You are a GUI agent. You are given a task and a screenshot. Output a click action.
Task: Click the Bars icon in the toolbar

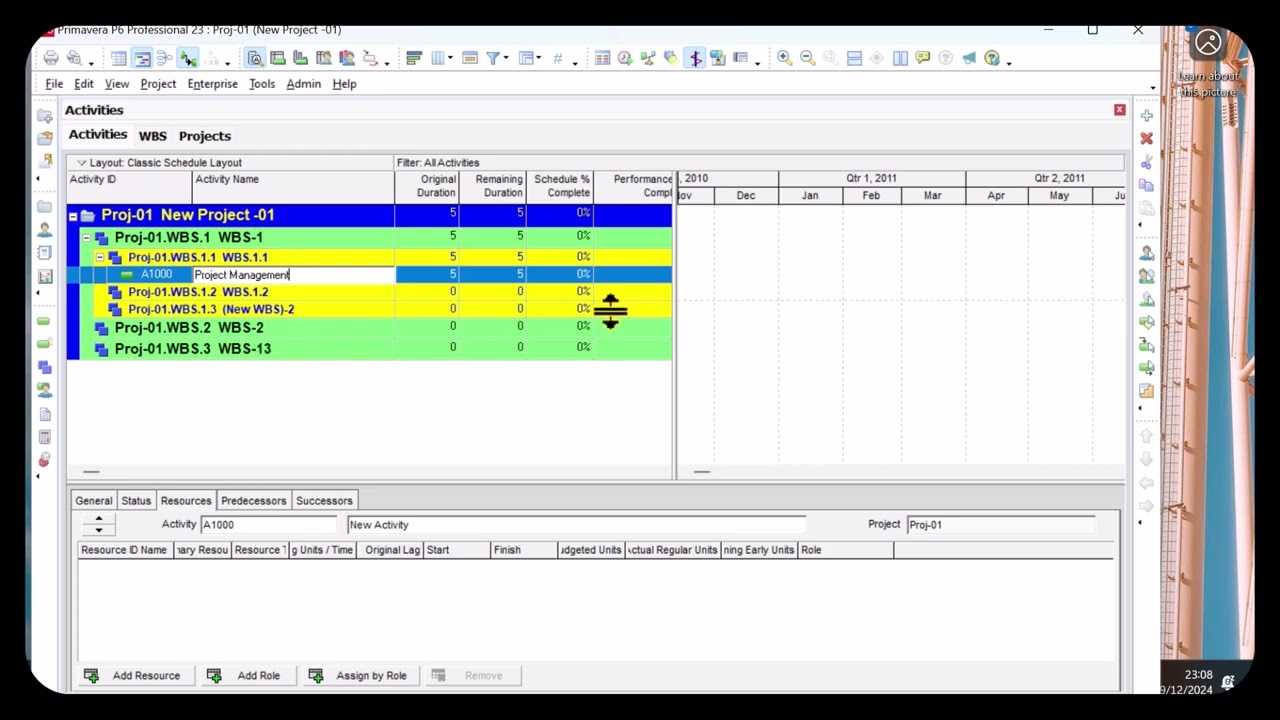(414, 59)
